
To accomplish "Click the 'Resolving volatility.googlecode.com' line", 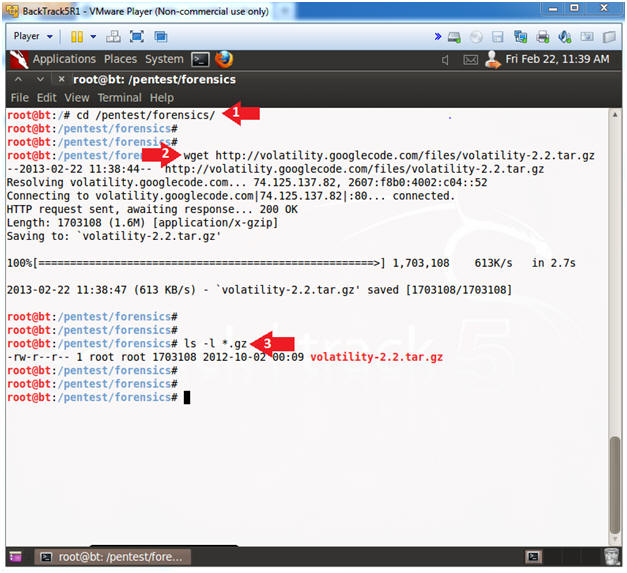I will coord(247,183).
